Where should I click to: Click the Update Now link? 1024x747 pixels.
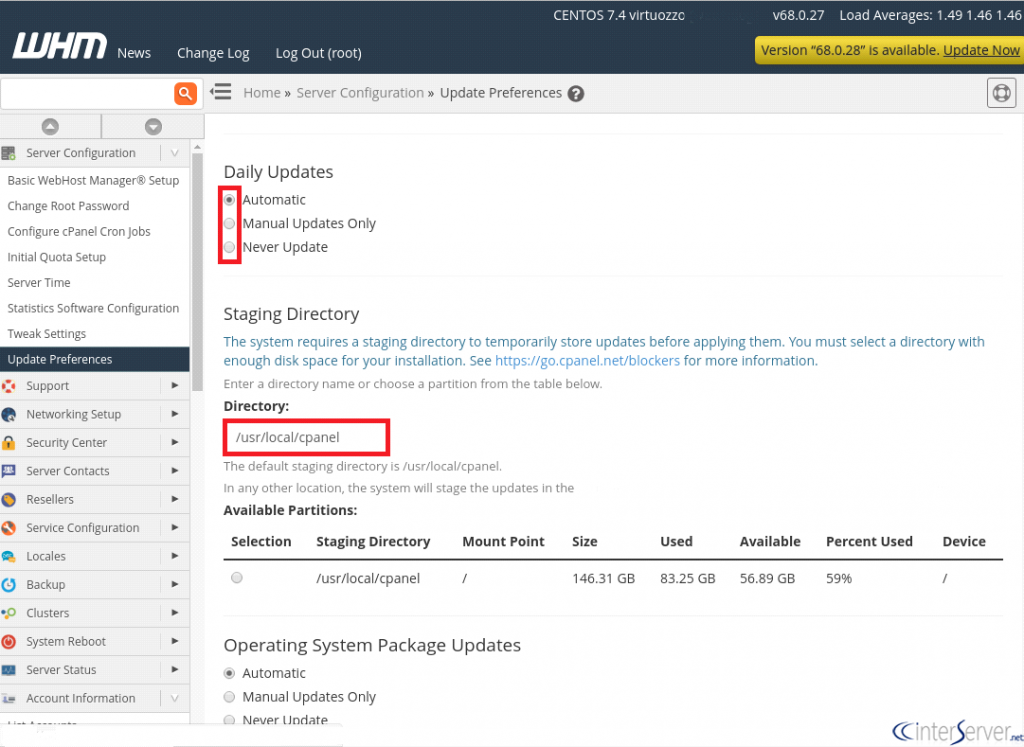(981, 50)
